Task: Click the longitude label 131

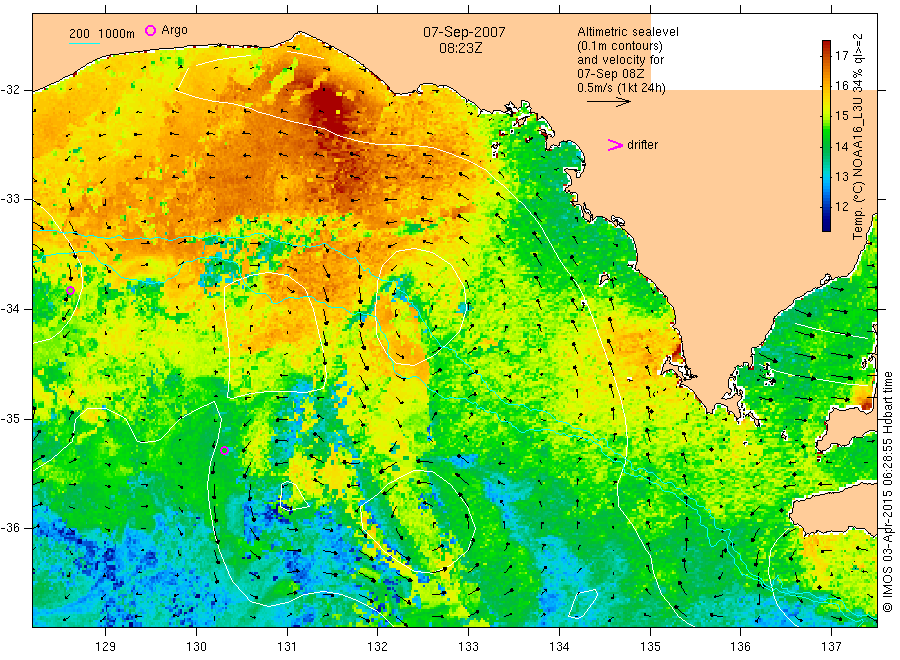Action: (287, 646)
